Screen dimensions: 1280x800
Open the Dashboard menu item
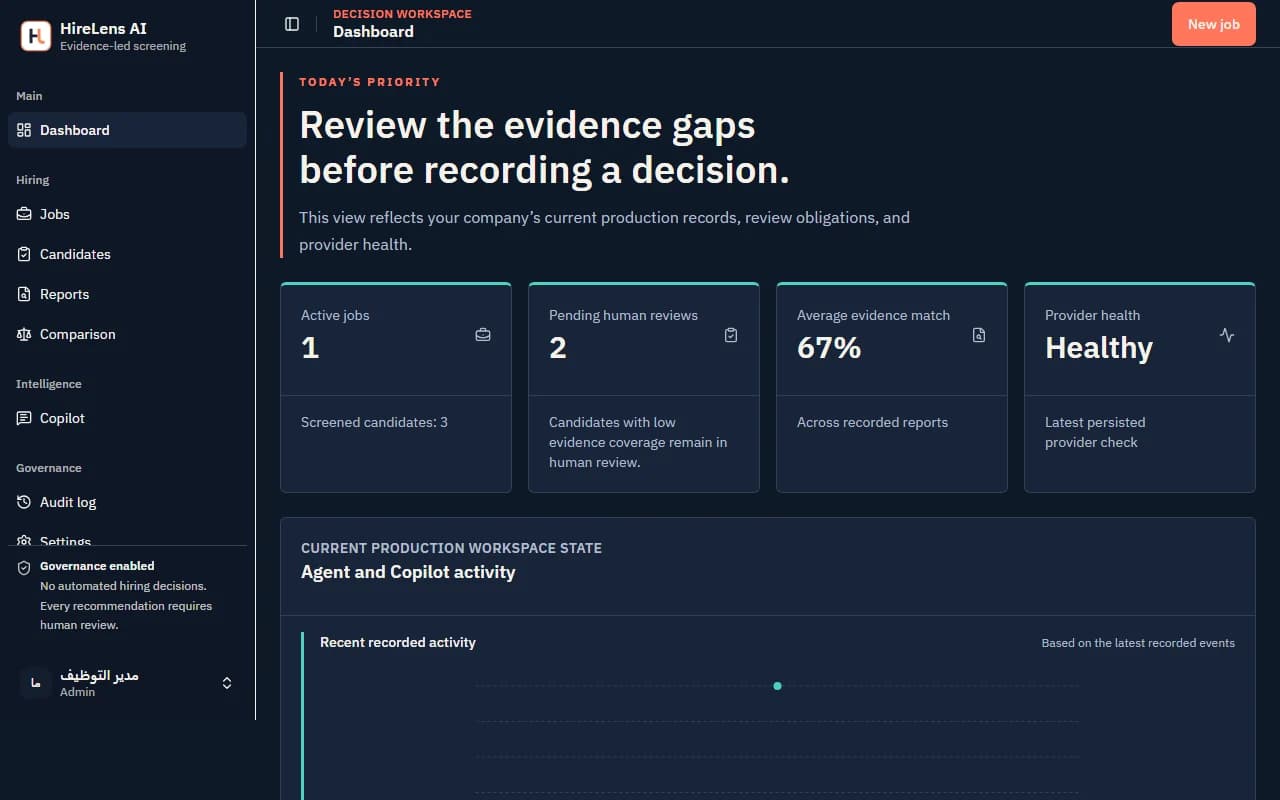pyautogui.click(x=127, y=130)
